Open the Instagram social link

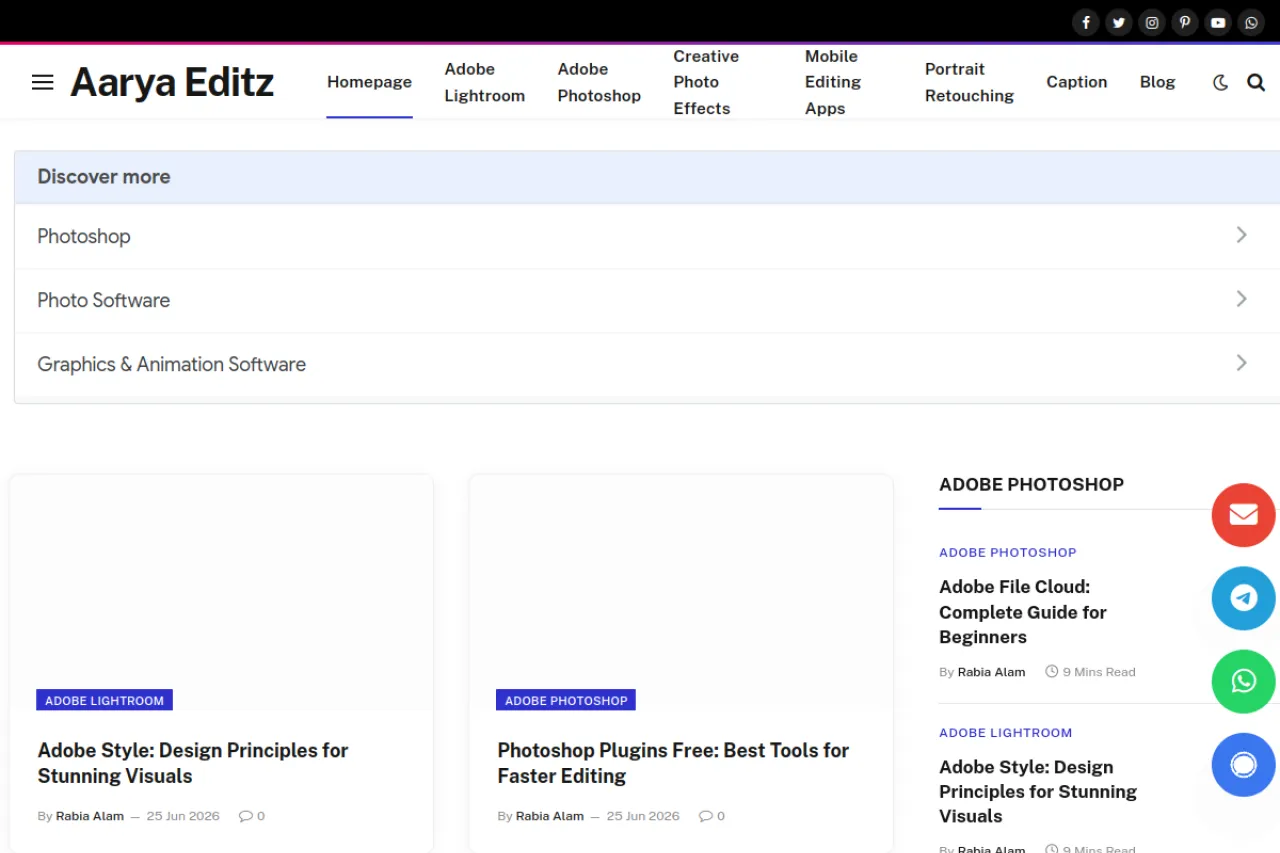1152,23
